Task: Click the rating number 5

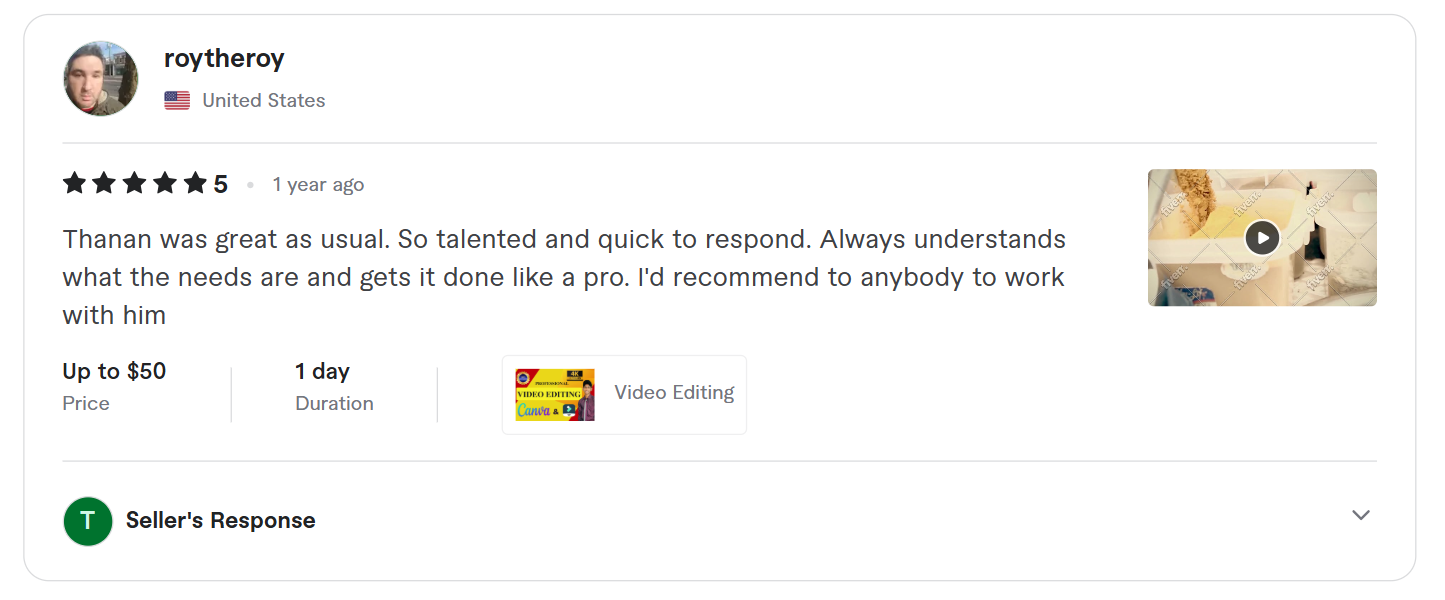Action: click(220, 185)
